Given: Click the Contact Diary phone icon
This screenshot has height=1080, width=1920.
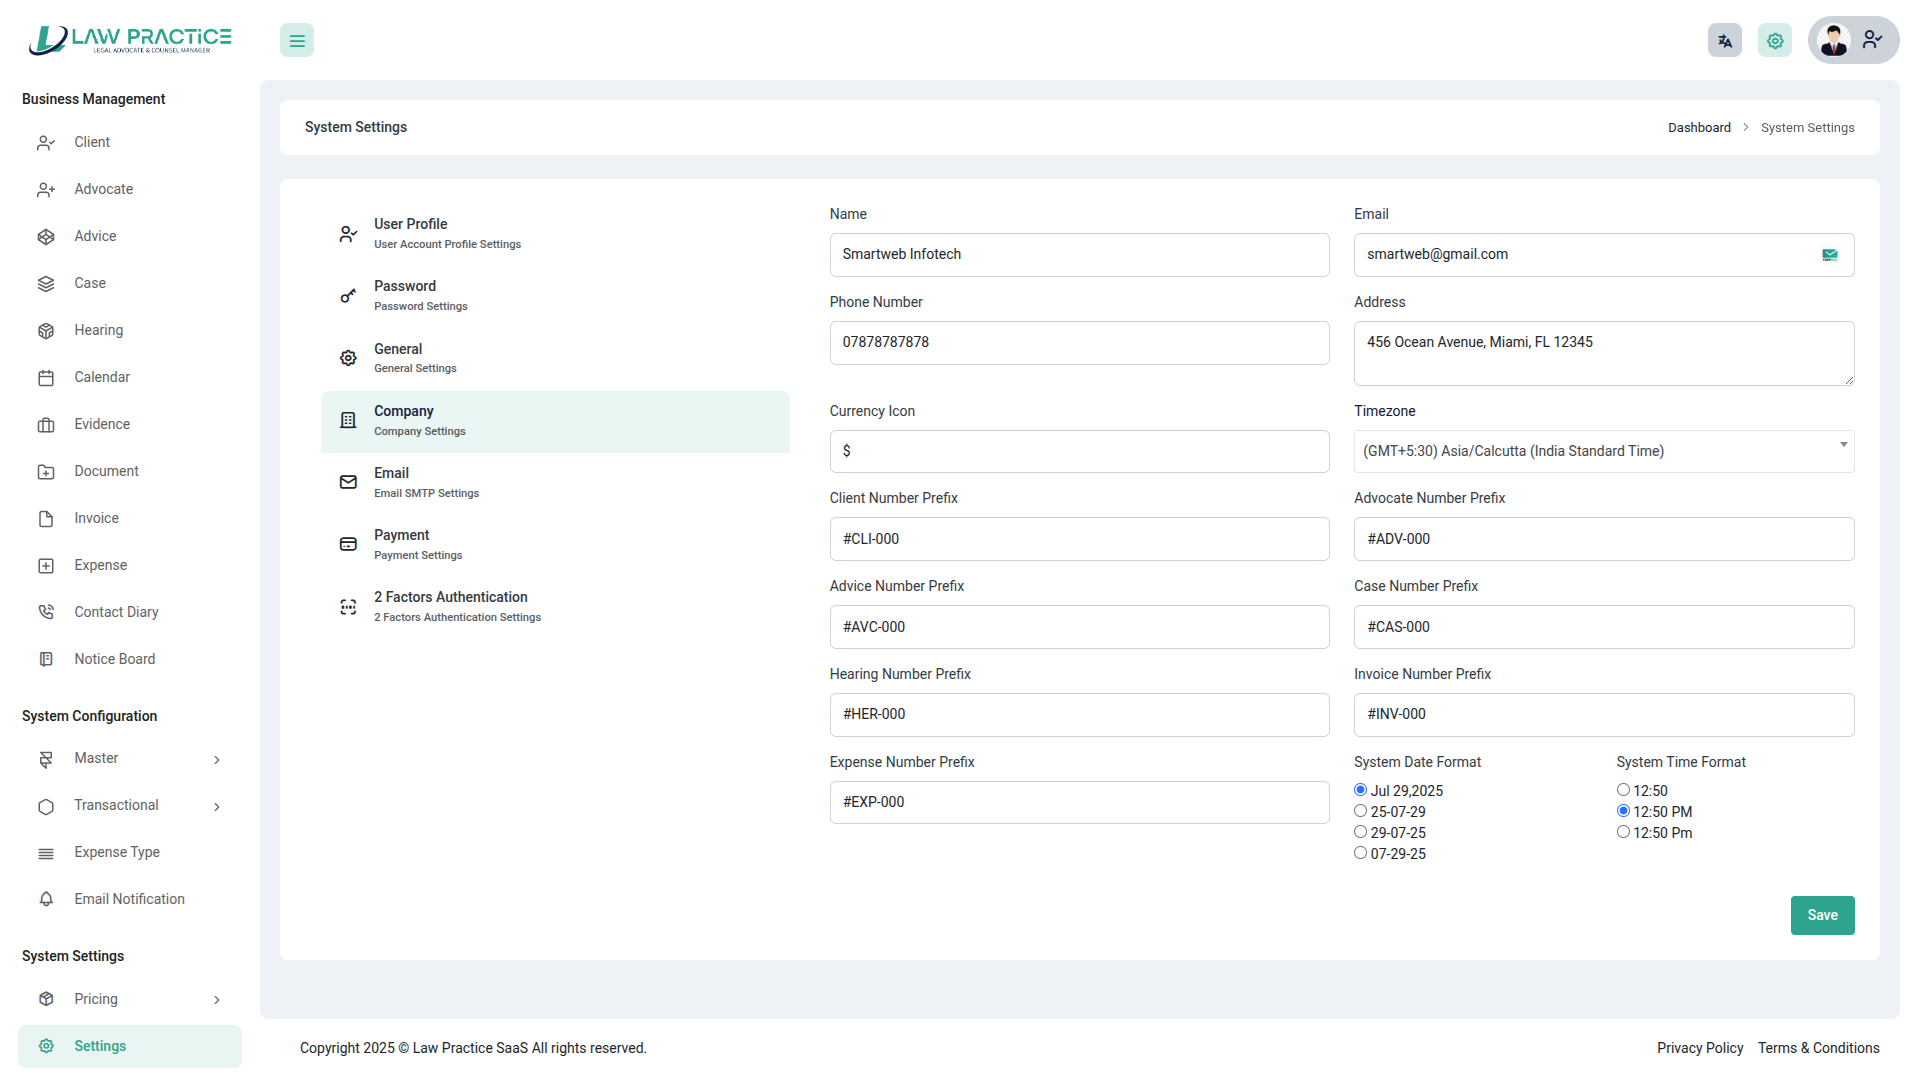Looking at the screenshot, I should (x=46, y=612).
